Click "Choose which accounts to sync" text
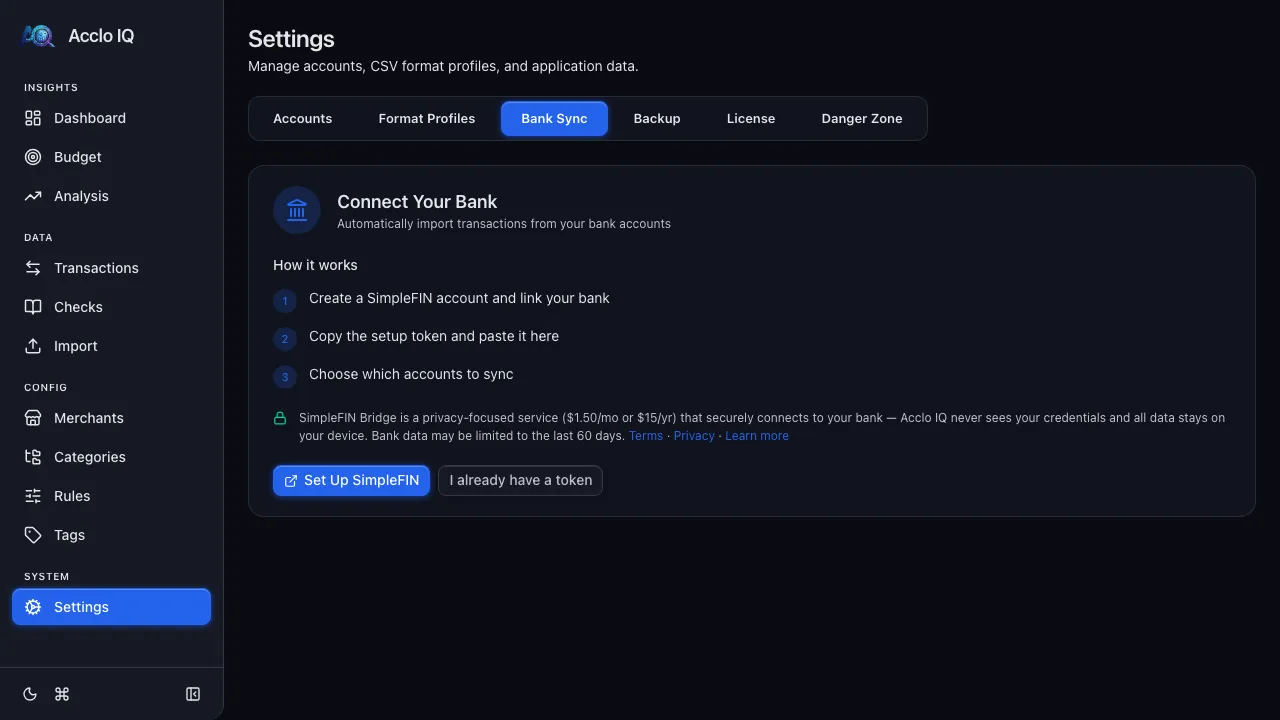This screenshot has height=720, width=1280. coord(411,374)
